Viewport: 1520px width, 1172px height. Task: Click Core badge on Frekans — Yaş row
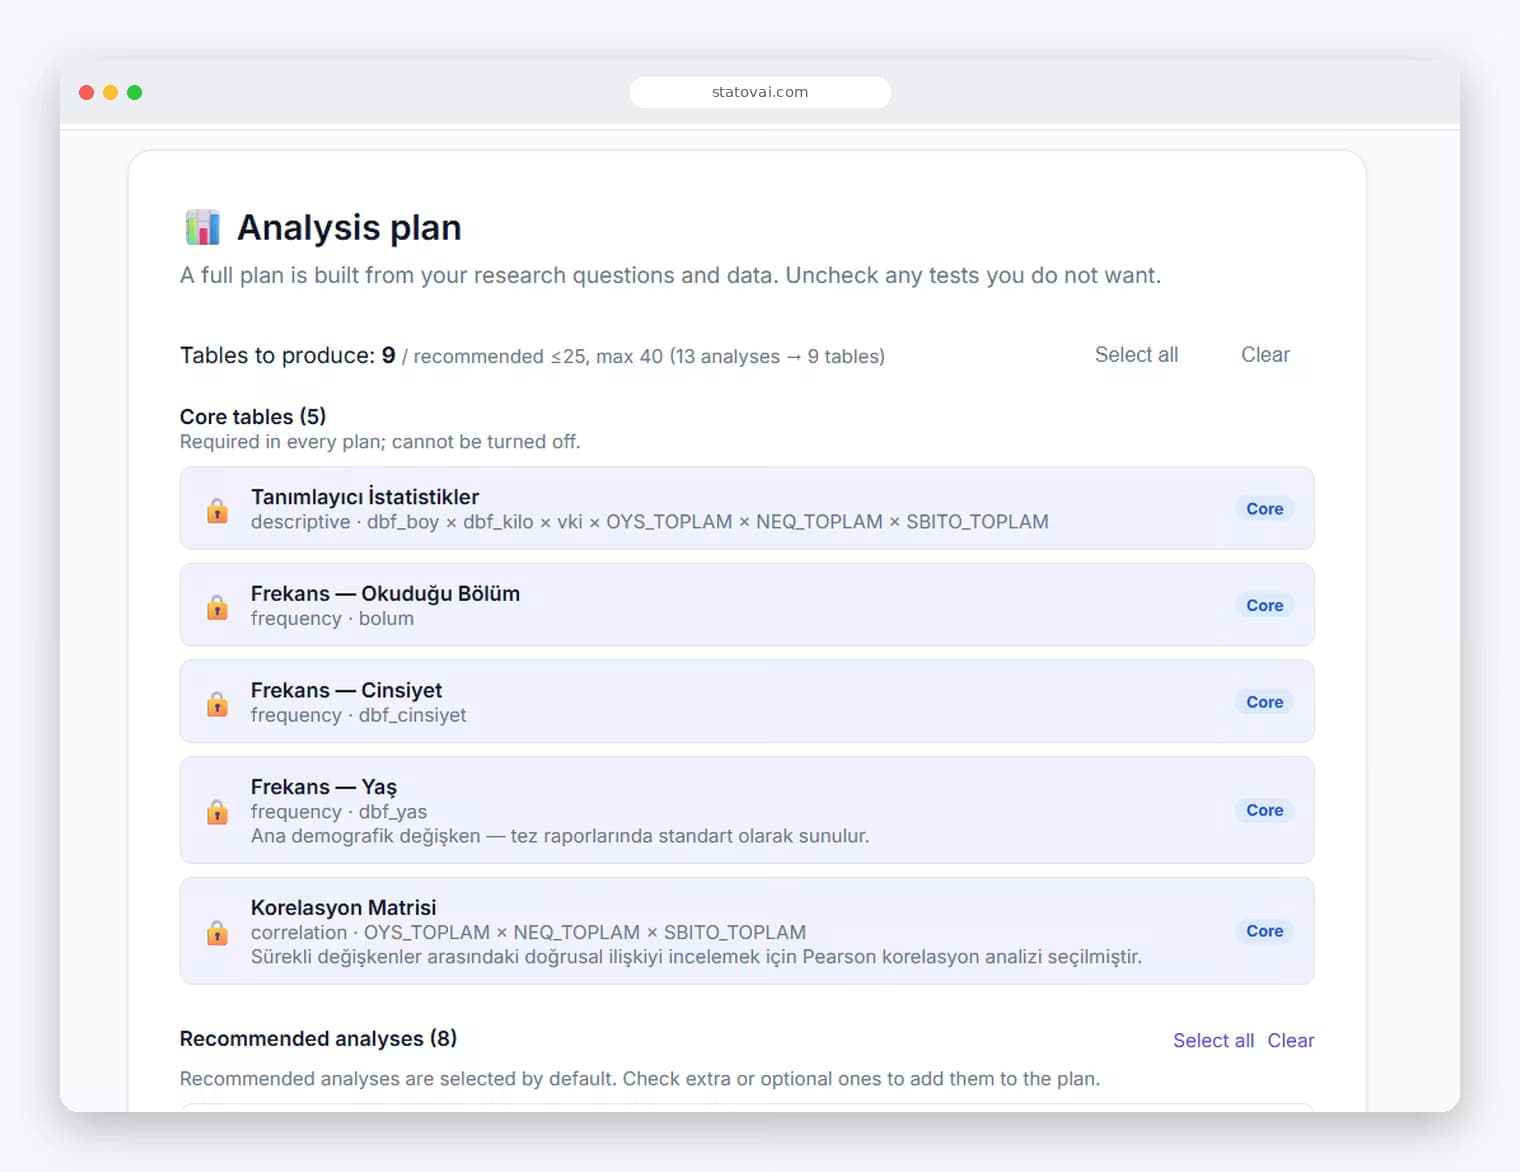pos(1264,810)
